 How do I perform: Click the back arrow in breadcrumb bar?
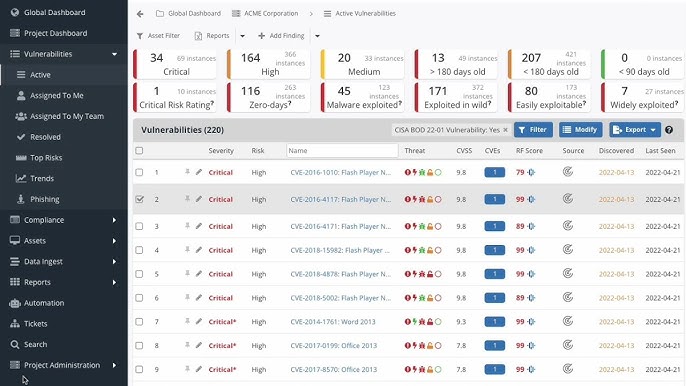click(140, 14)
